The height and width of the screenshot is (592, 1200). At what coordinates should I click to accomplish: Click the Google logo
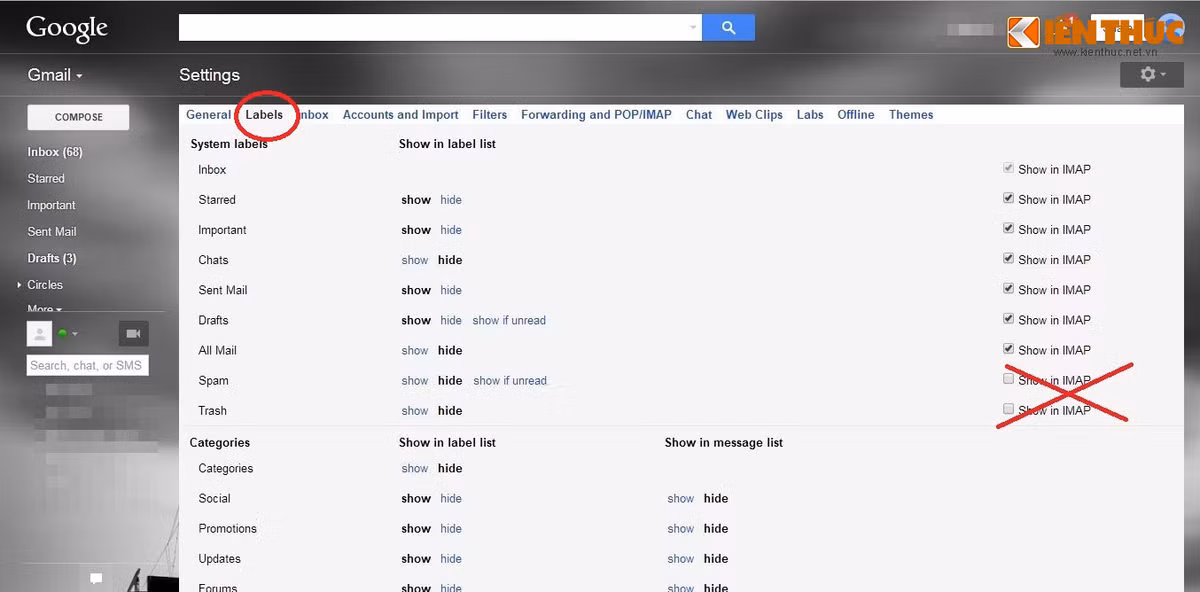point(66,29)
